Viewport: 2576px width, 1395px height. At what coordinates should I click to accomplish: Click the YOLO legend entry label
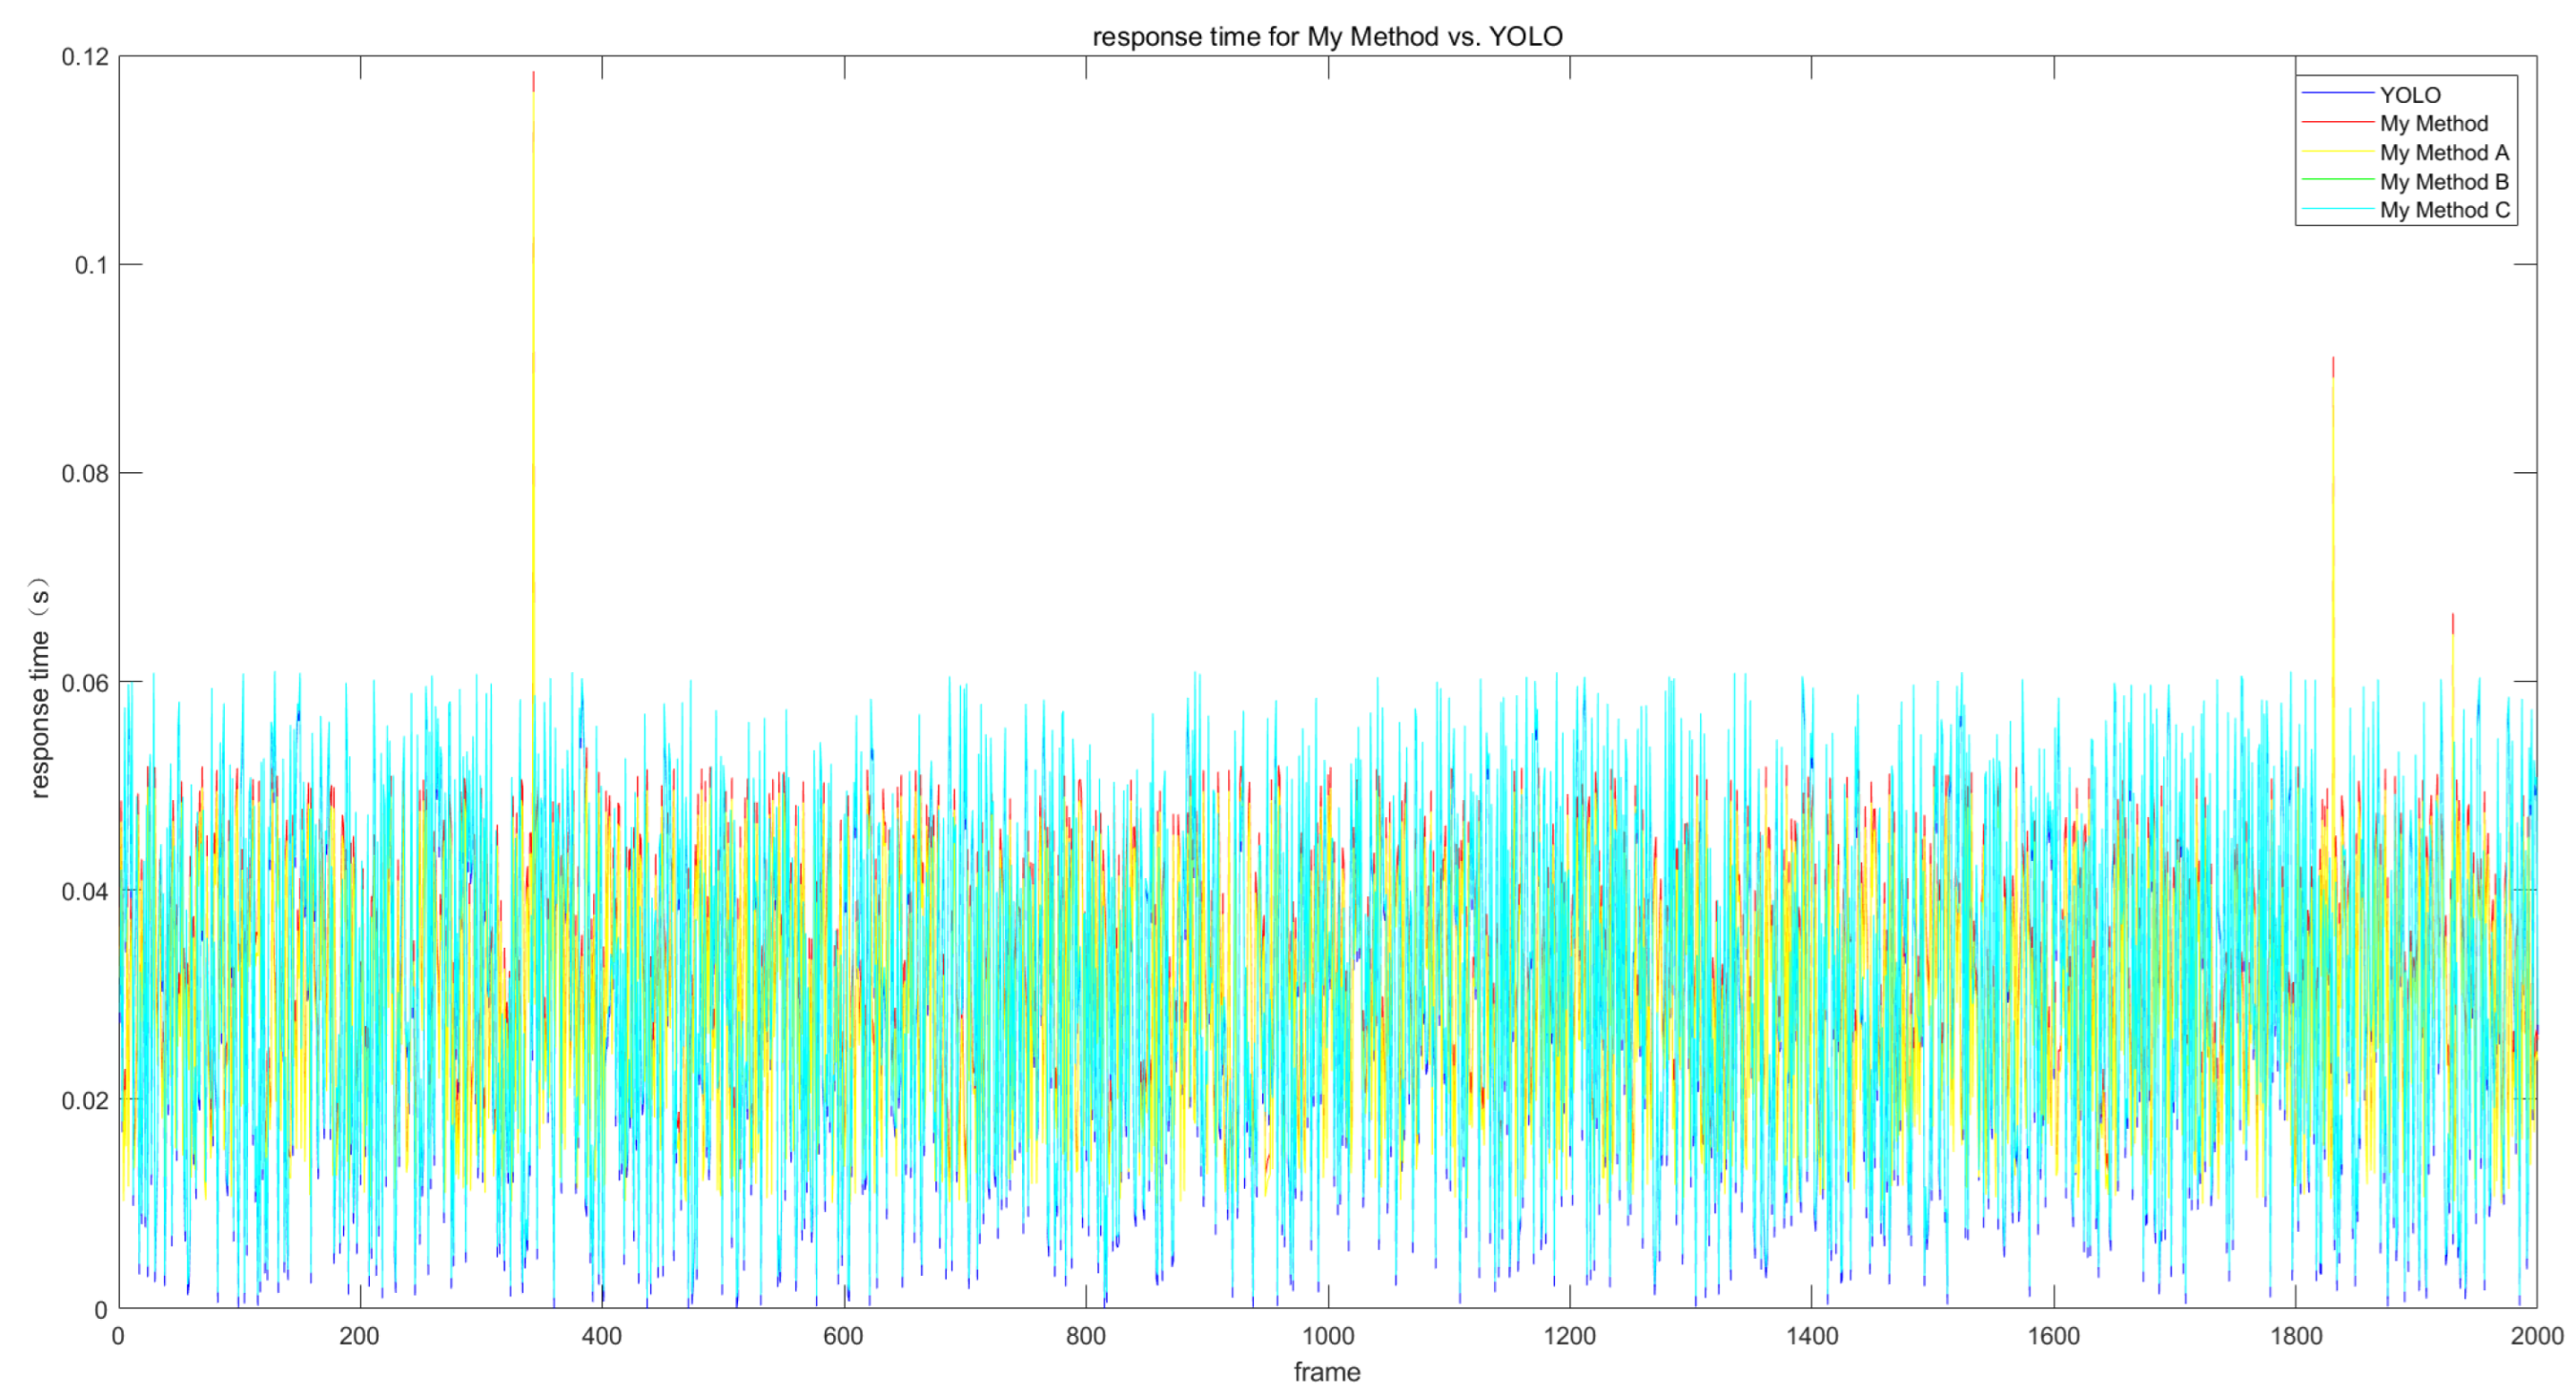click(2410, 95)
